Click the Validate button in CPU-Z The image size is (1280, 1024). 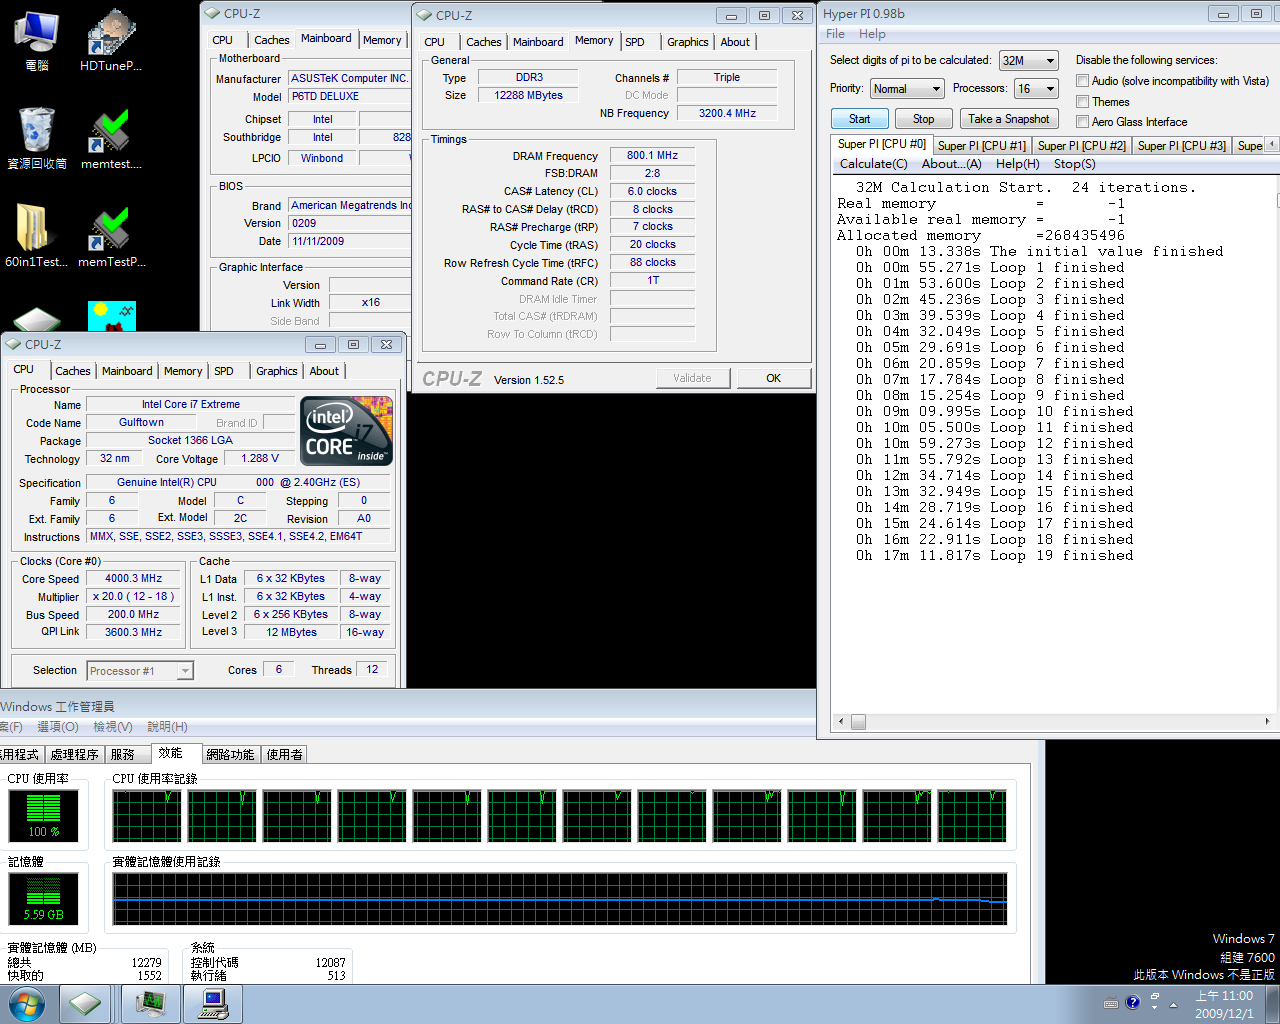click(x=692, y=378)
